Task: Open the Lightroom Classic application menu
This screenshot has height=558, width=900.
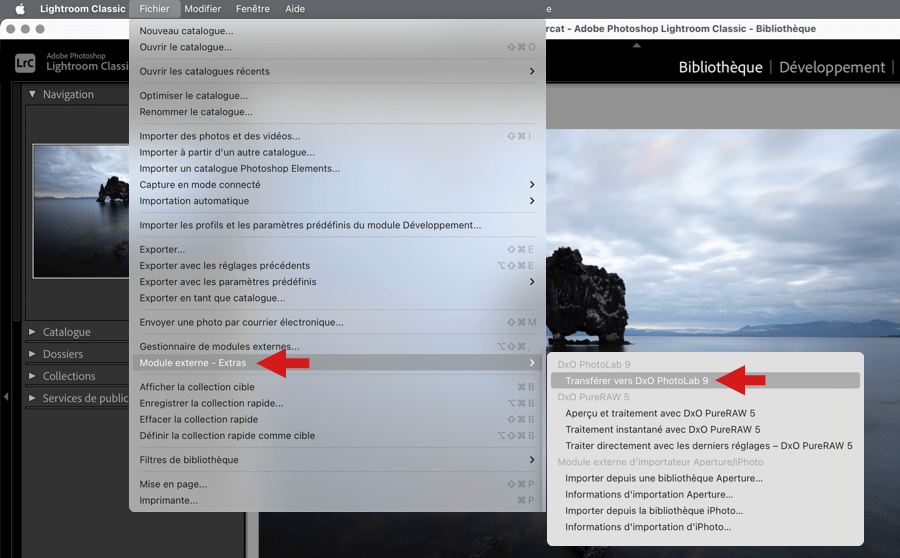Action: pos(82,9)
